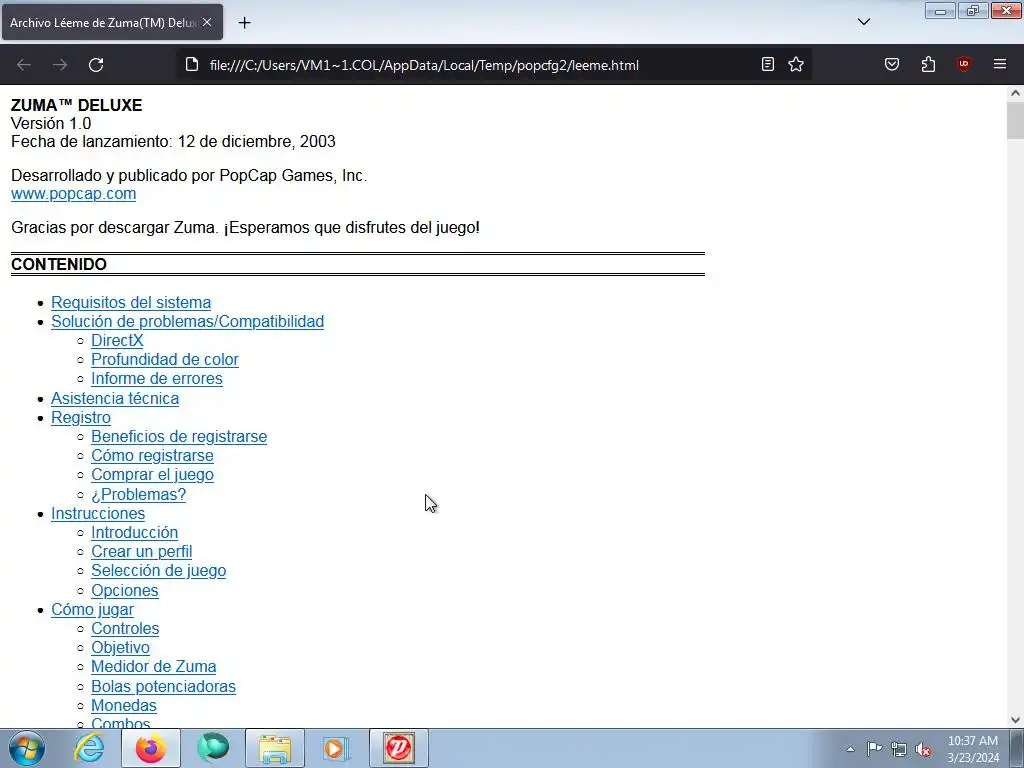1024x768 pixels.
Task: Open the Controles link
Action: [x=125, y=628]
